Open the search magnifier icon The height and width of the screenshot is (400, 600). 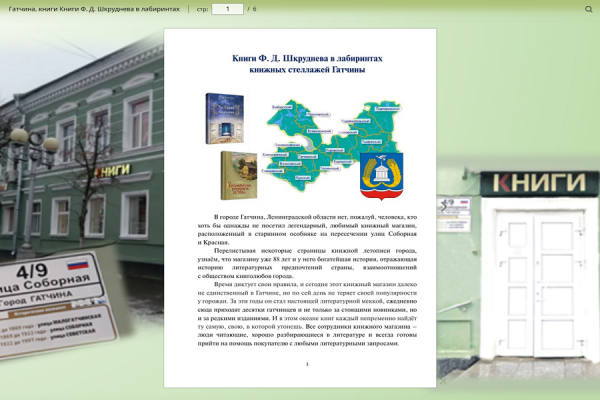pos(589,9)
